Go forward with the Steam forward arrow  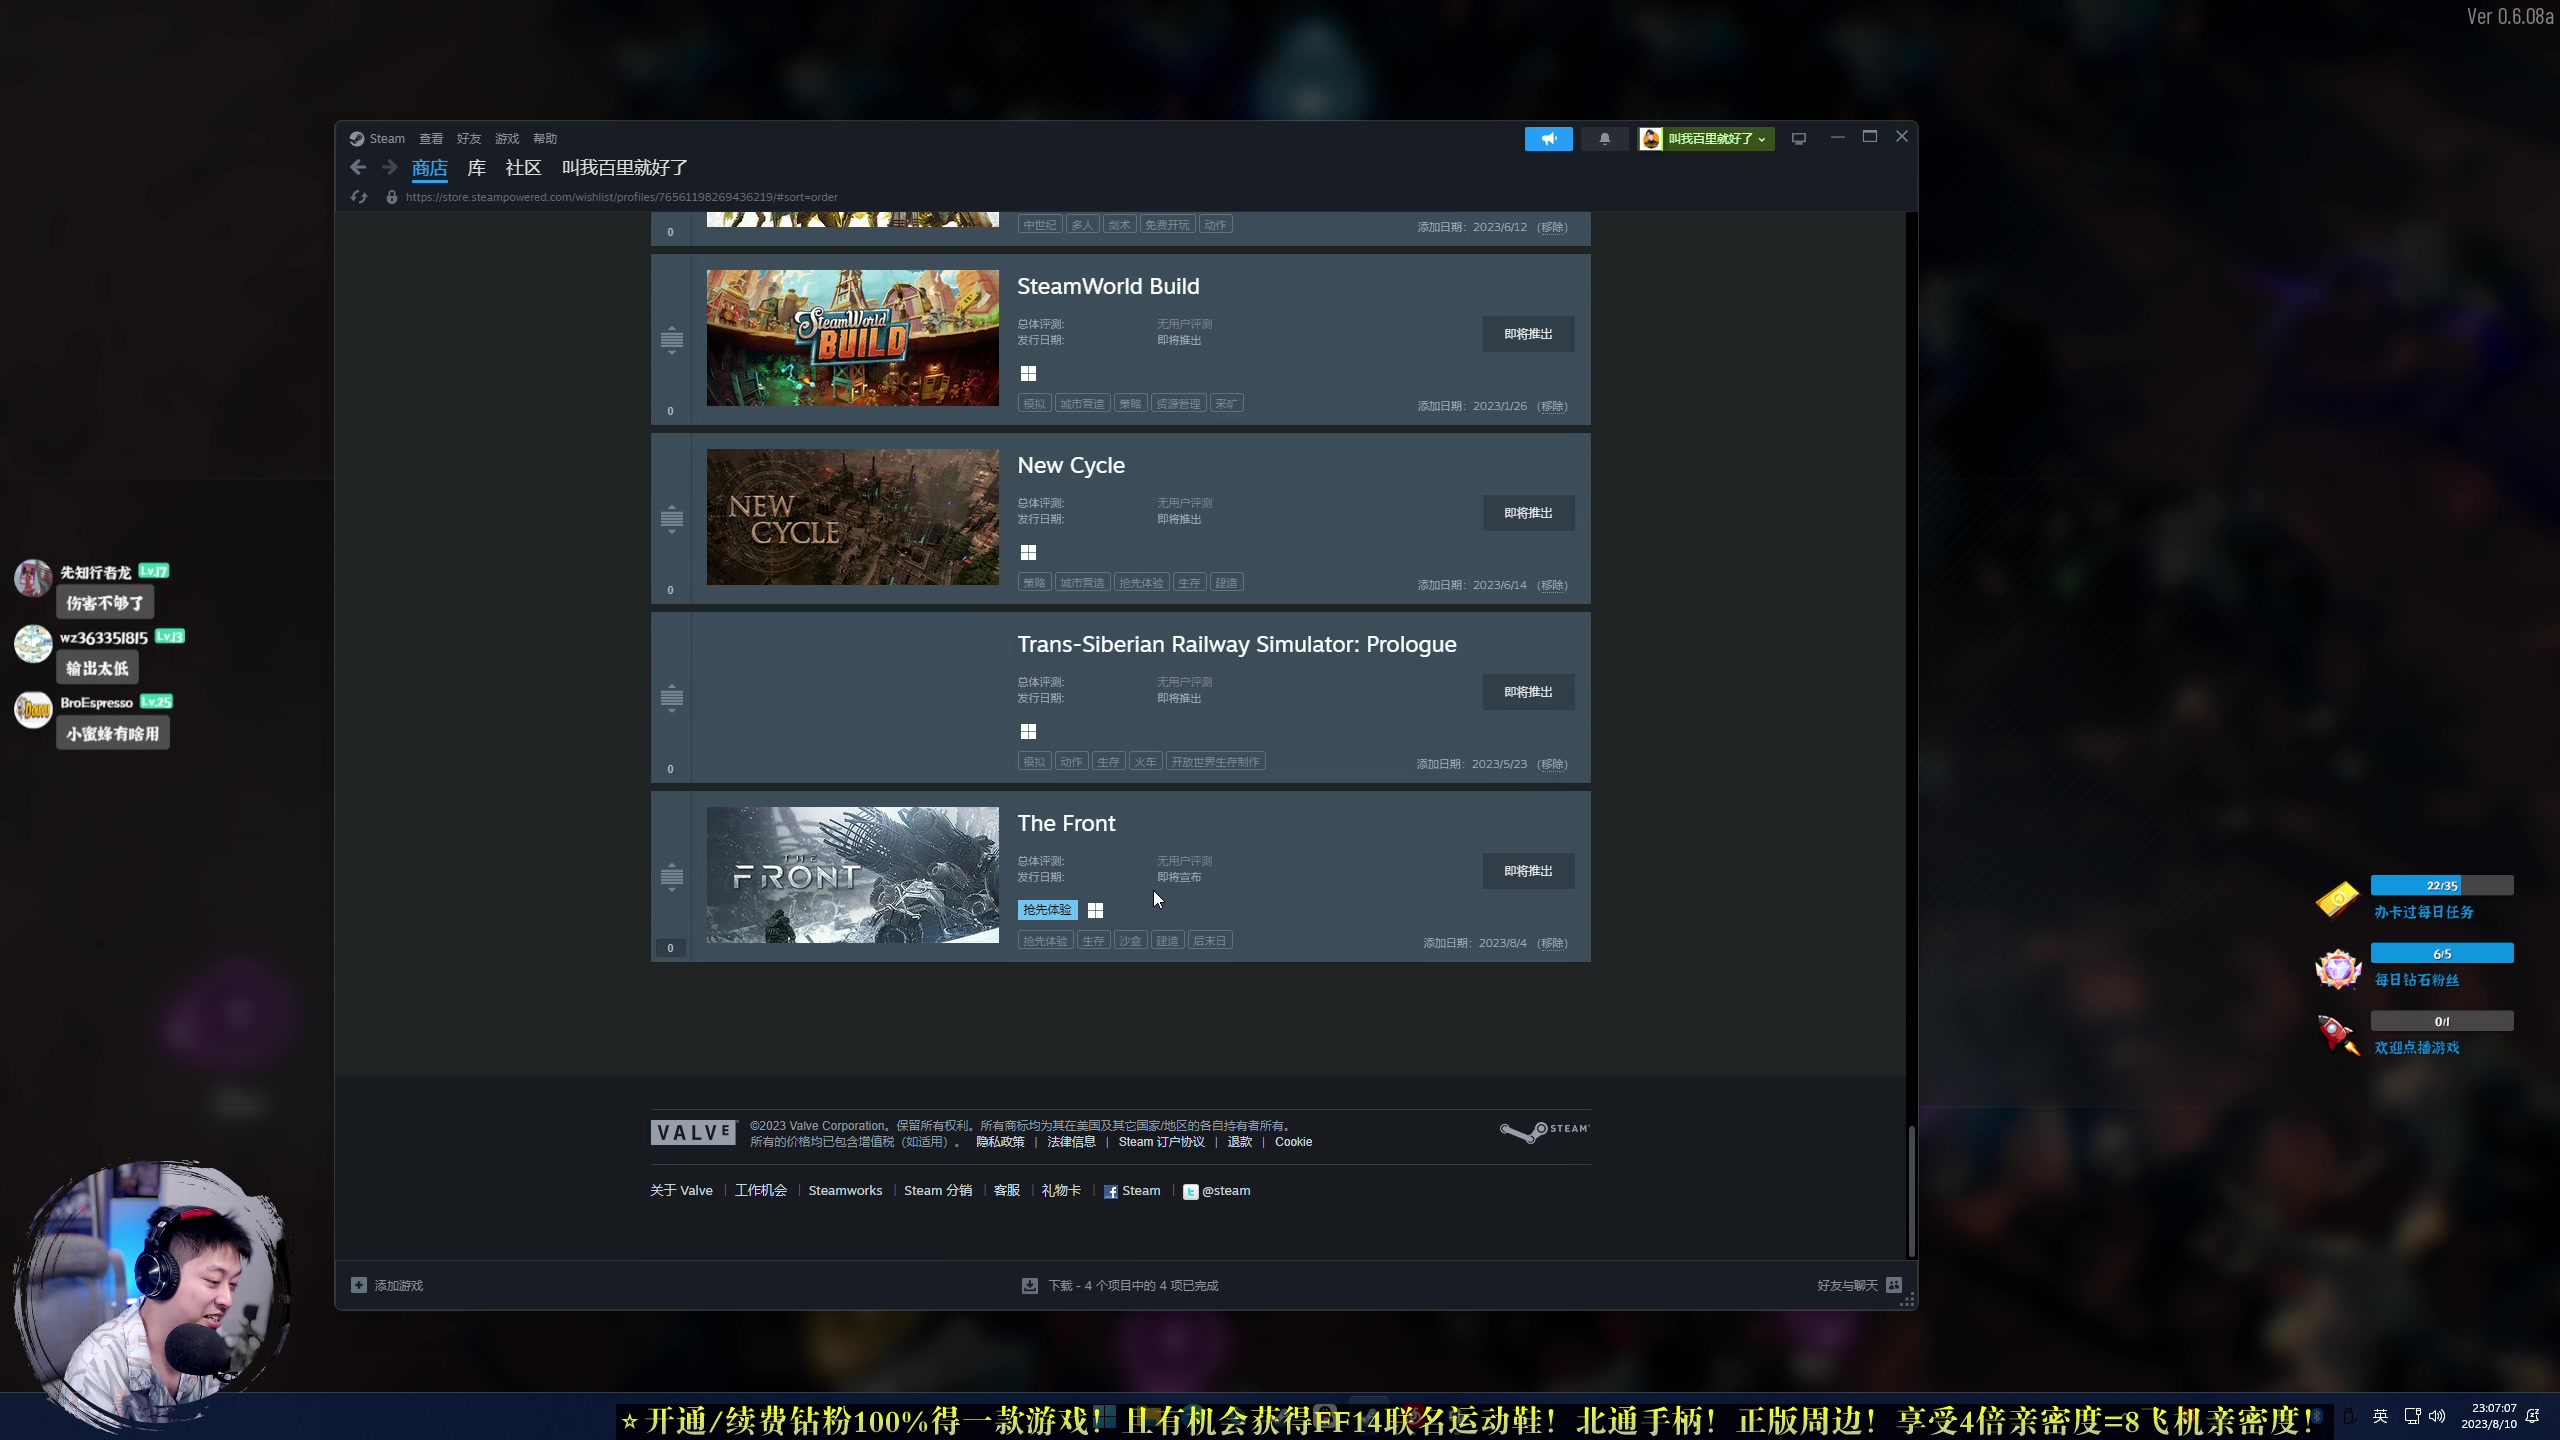389,167
